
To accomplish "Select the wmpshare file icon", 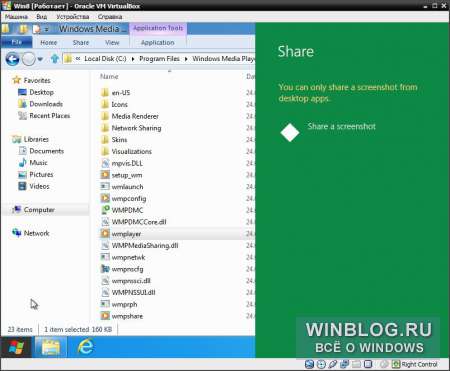I will click(105, 316).
